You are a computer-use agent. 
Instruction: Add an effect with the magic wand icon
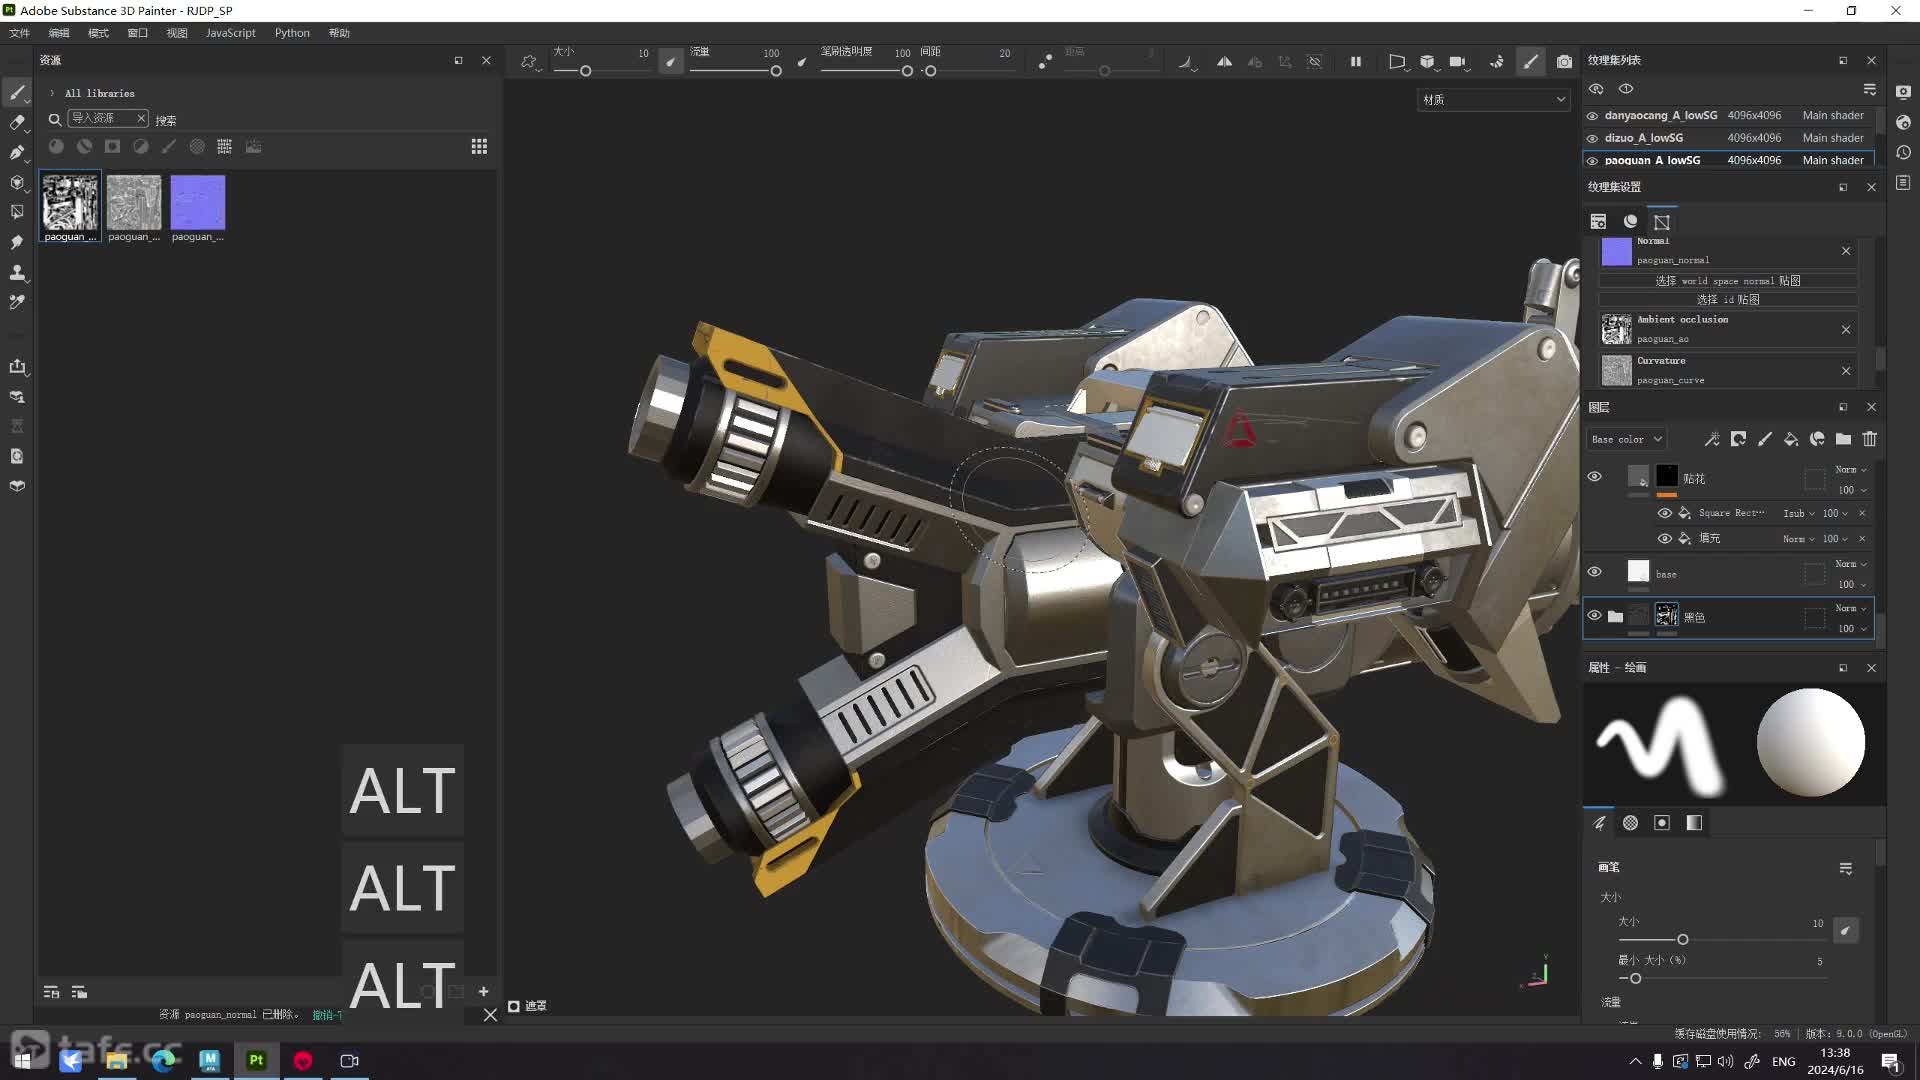tap(1712, 439)
